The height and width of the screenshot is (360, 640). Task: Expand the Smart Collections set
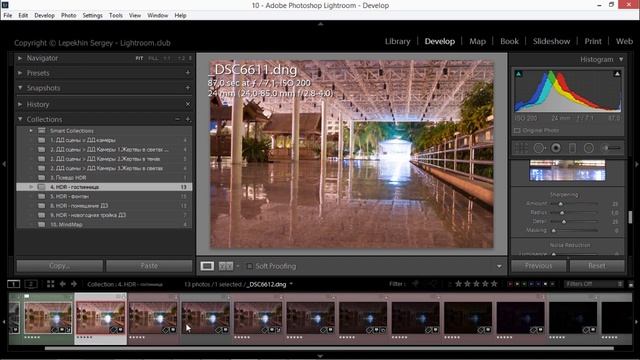(31, 131)
